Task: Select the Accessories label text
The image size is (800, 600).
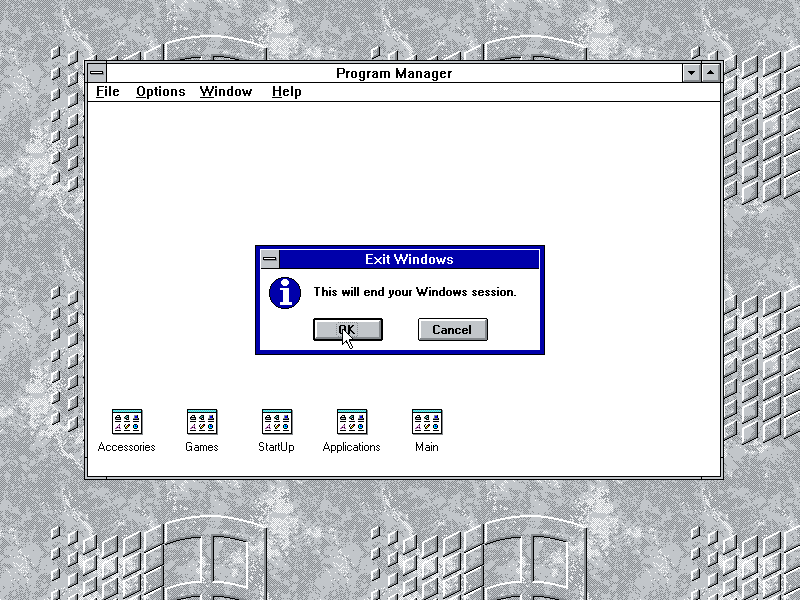Action: click(127, 447)
